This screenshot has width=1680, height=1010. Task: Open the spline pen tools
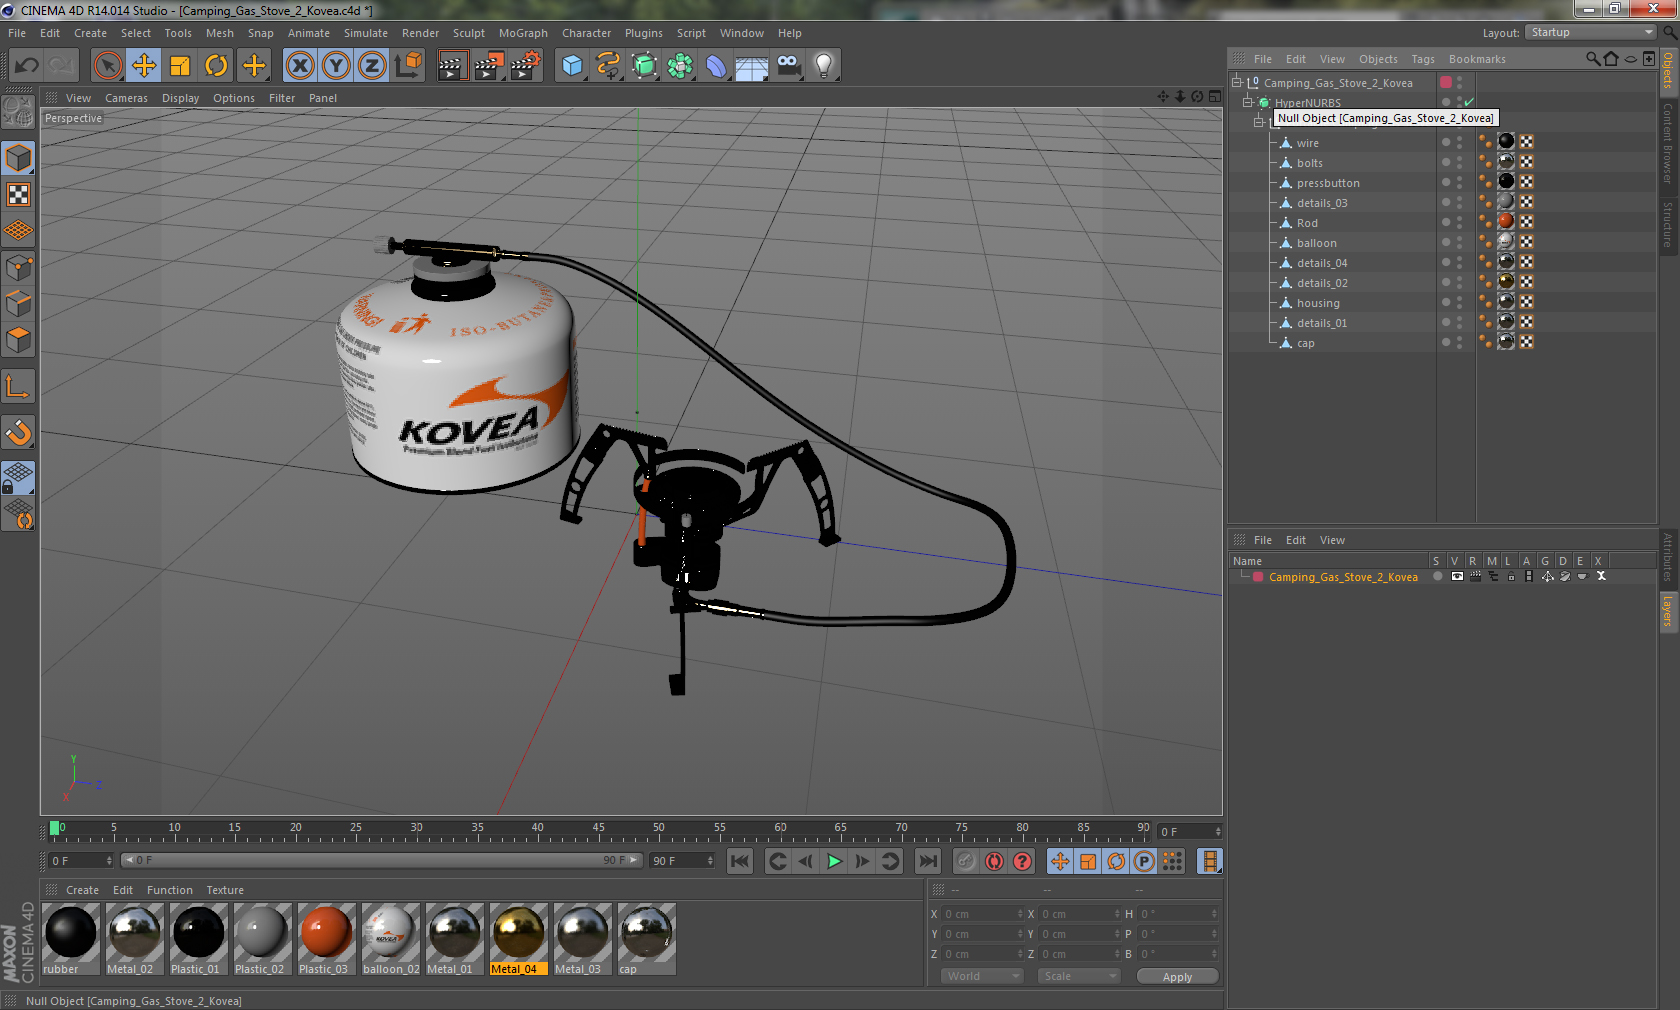coord(608,66)
